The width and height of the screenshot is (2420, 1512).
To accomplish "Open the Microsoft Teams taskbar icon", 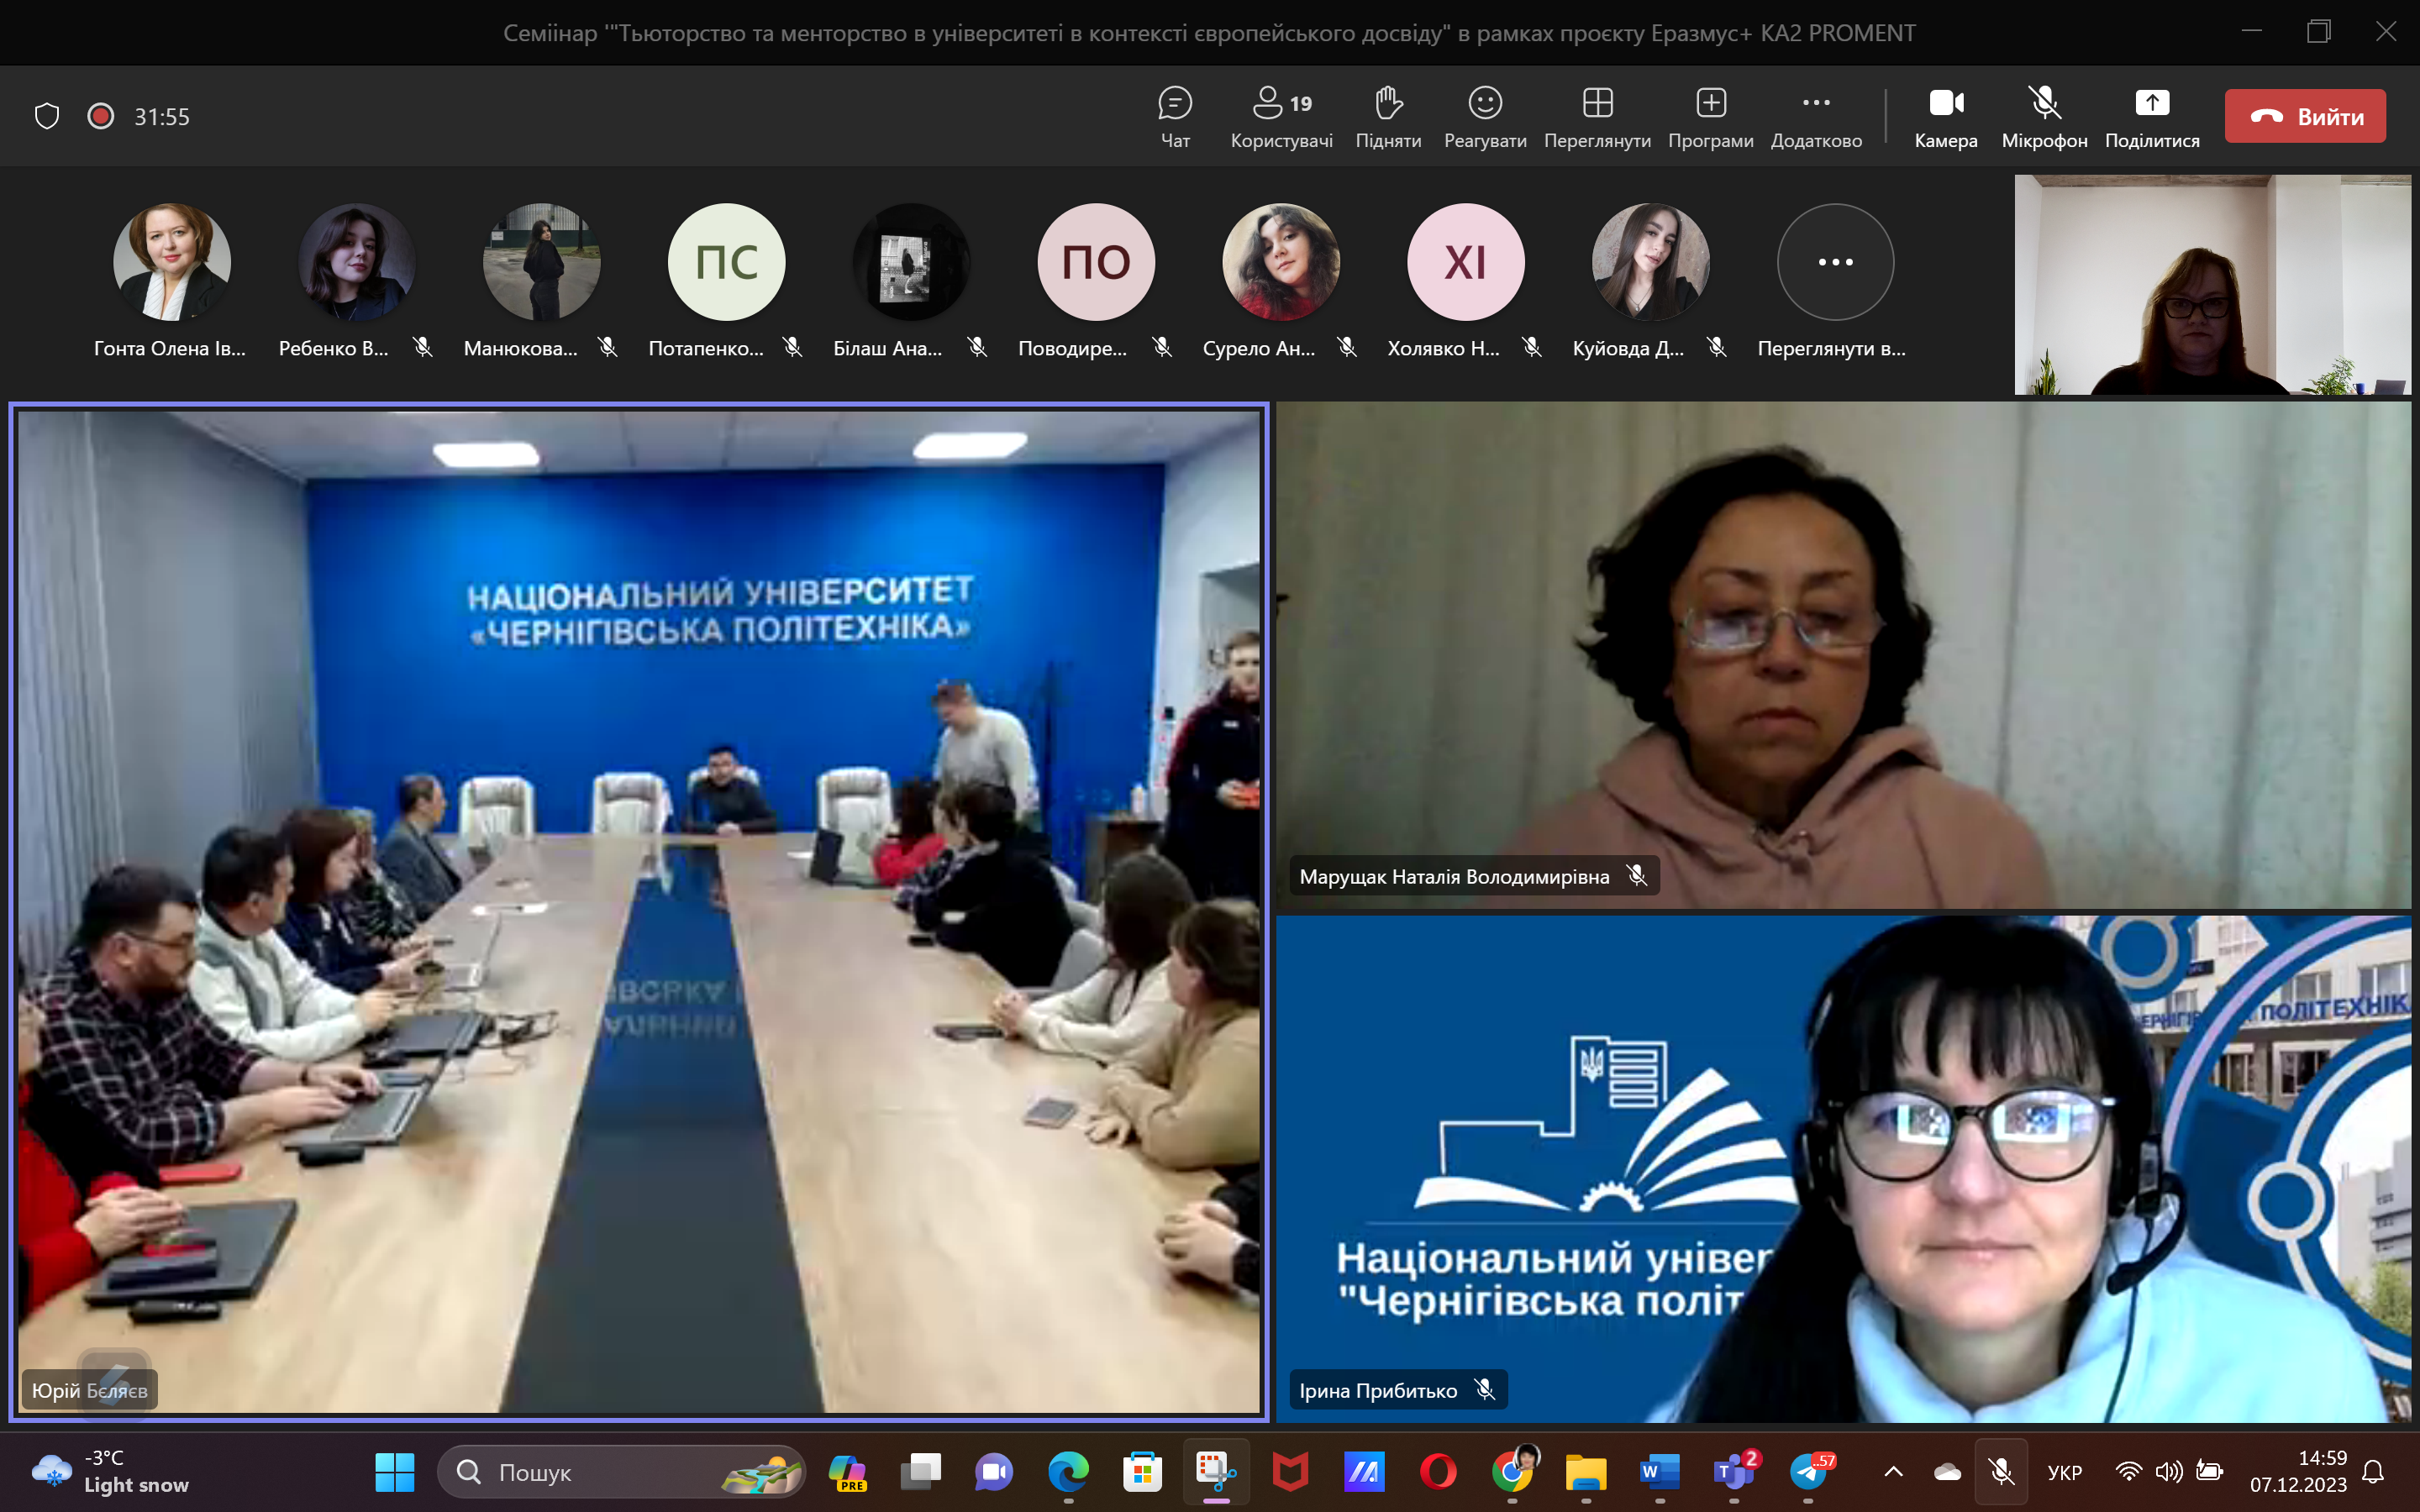I will click(1735, 1472).
